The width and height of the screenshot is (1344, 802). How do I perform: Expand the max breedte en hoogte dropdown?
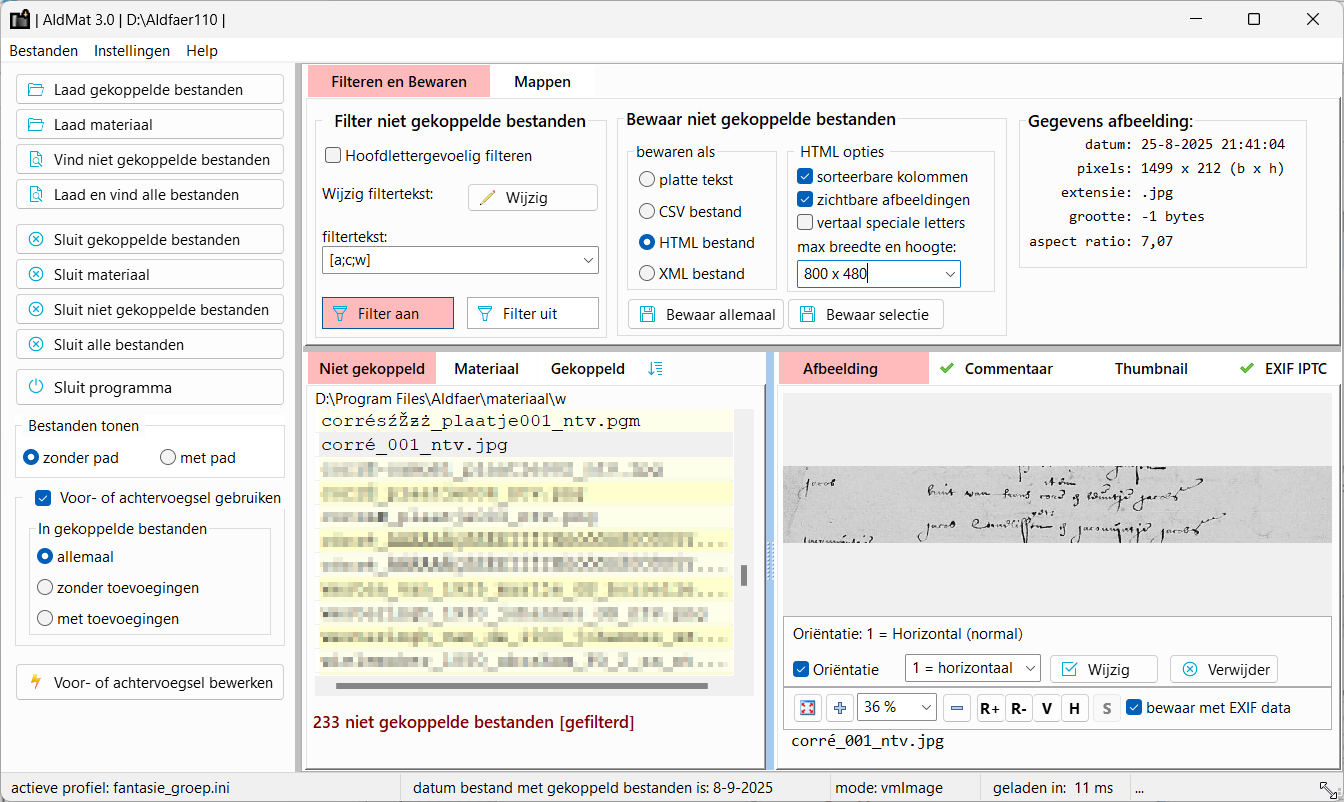[949, 274]
